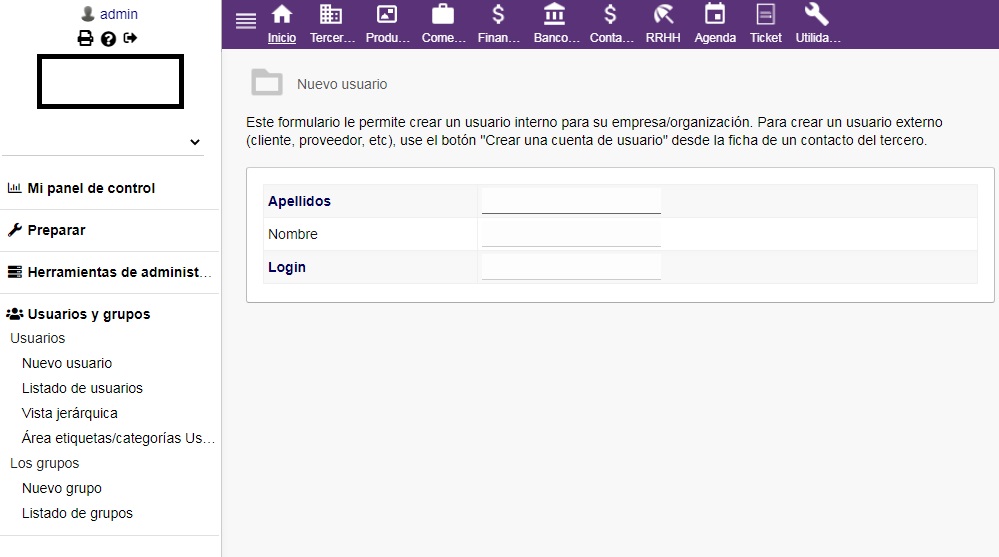The width and height of the screenshot is (999, 557).
Task: Open Vista jerárquica
Action: (69, 413)
